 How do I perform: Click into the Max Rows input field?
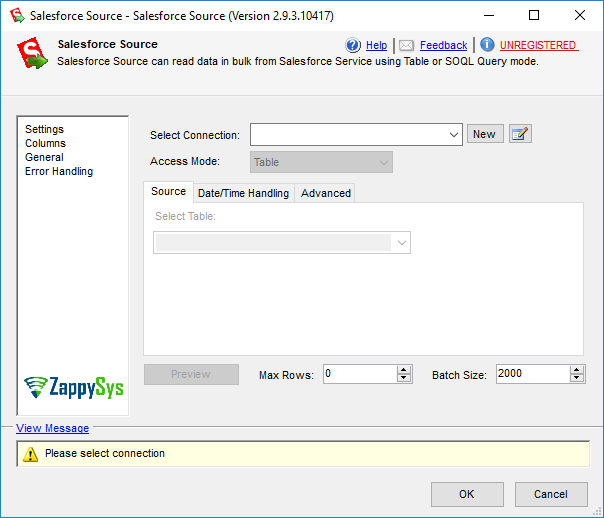[360, 374]
